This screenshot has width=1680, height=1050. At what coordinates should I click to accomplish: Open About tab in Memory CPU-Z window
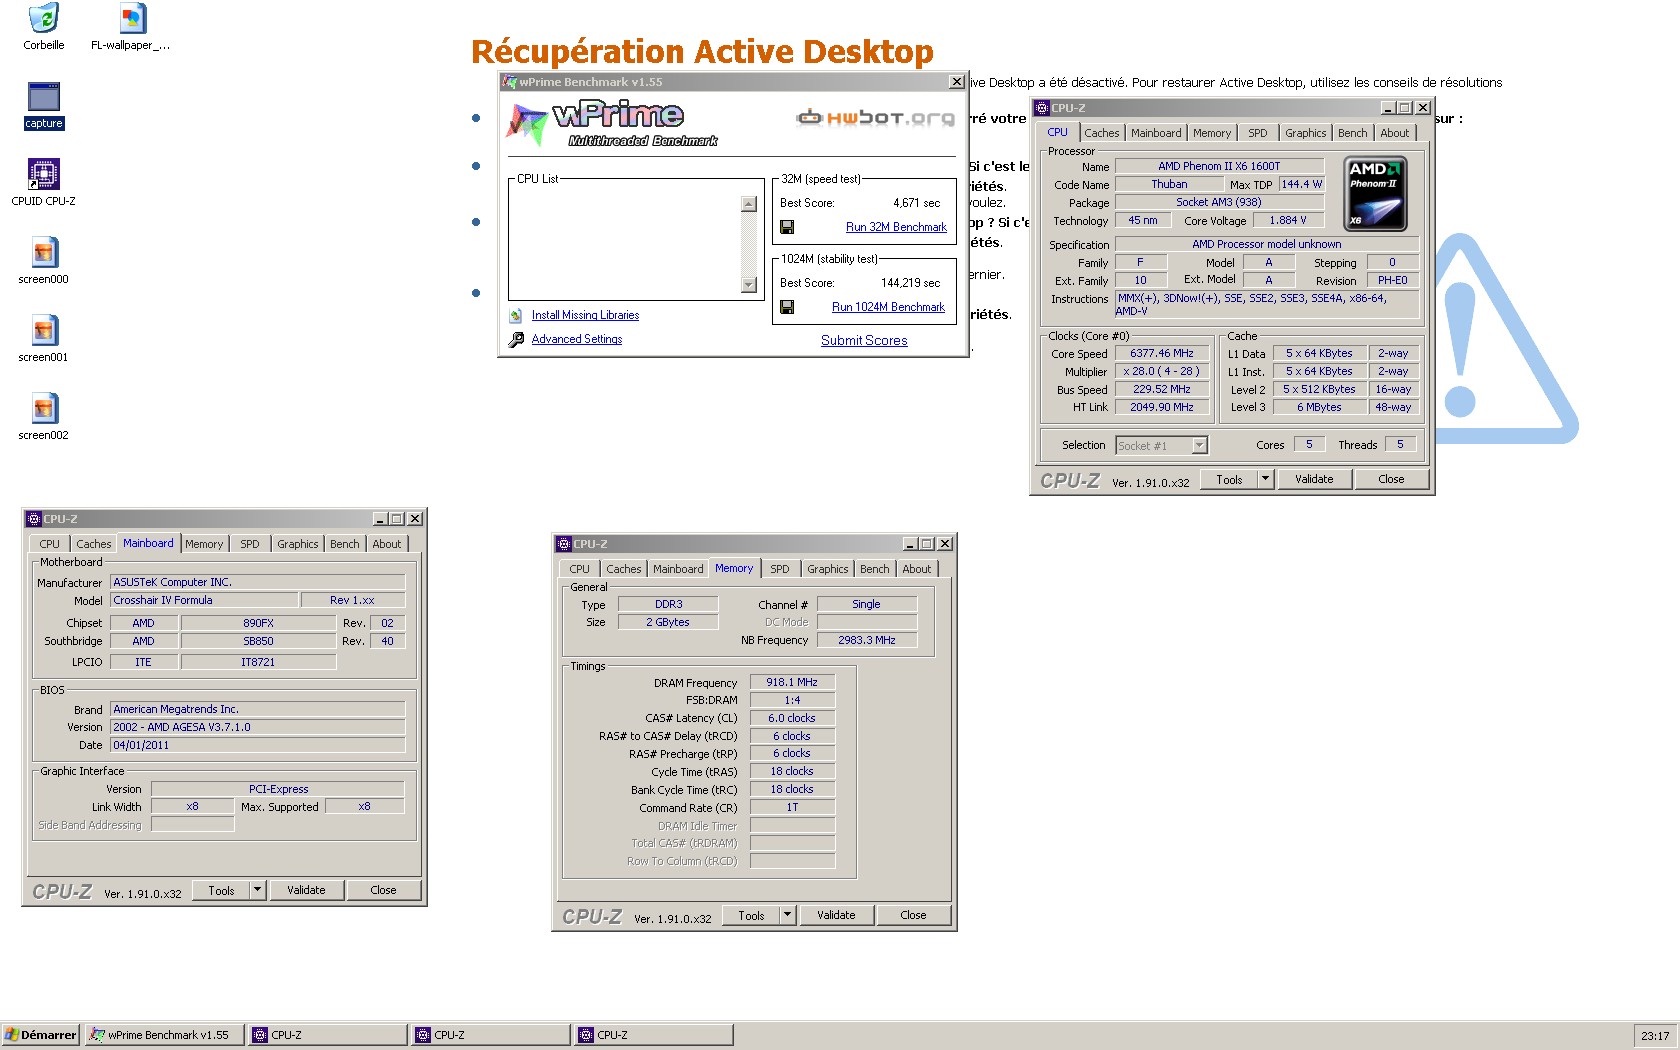click(917, 569)
